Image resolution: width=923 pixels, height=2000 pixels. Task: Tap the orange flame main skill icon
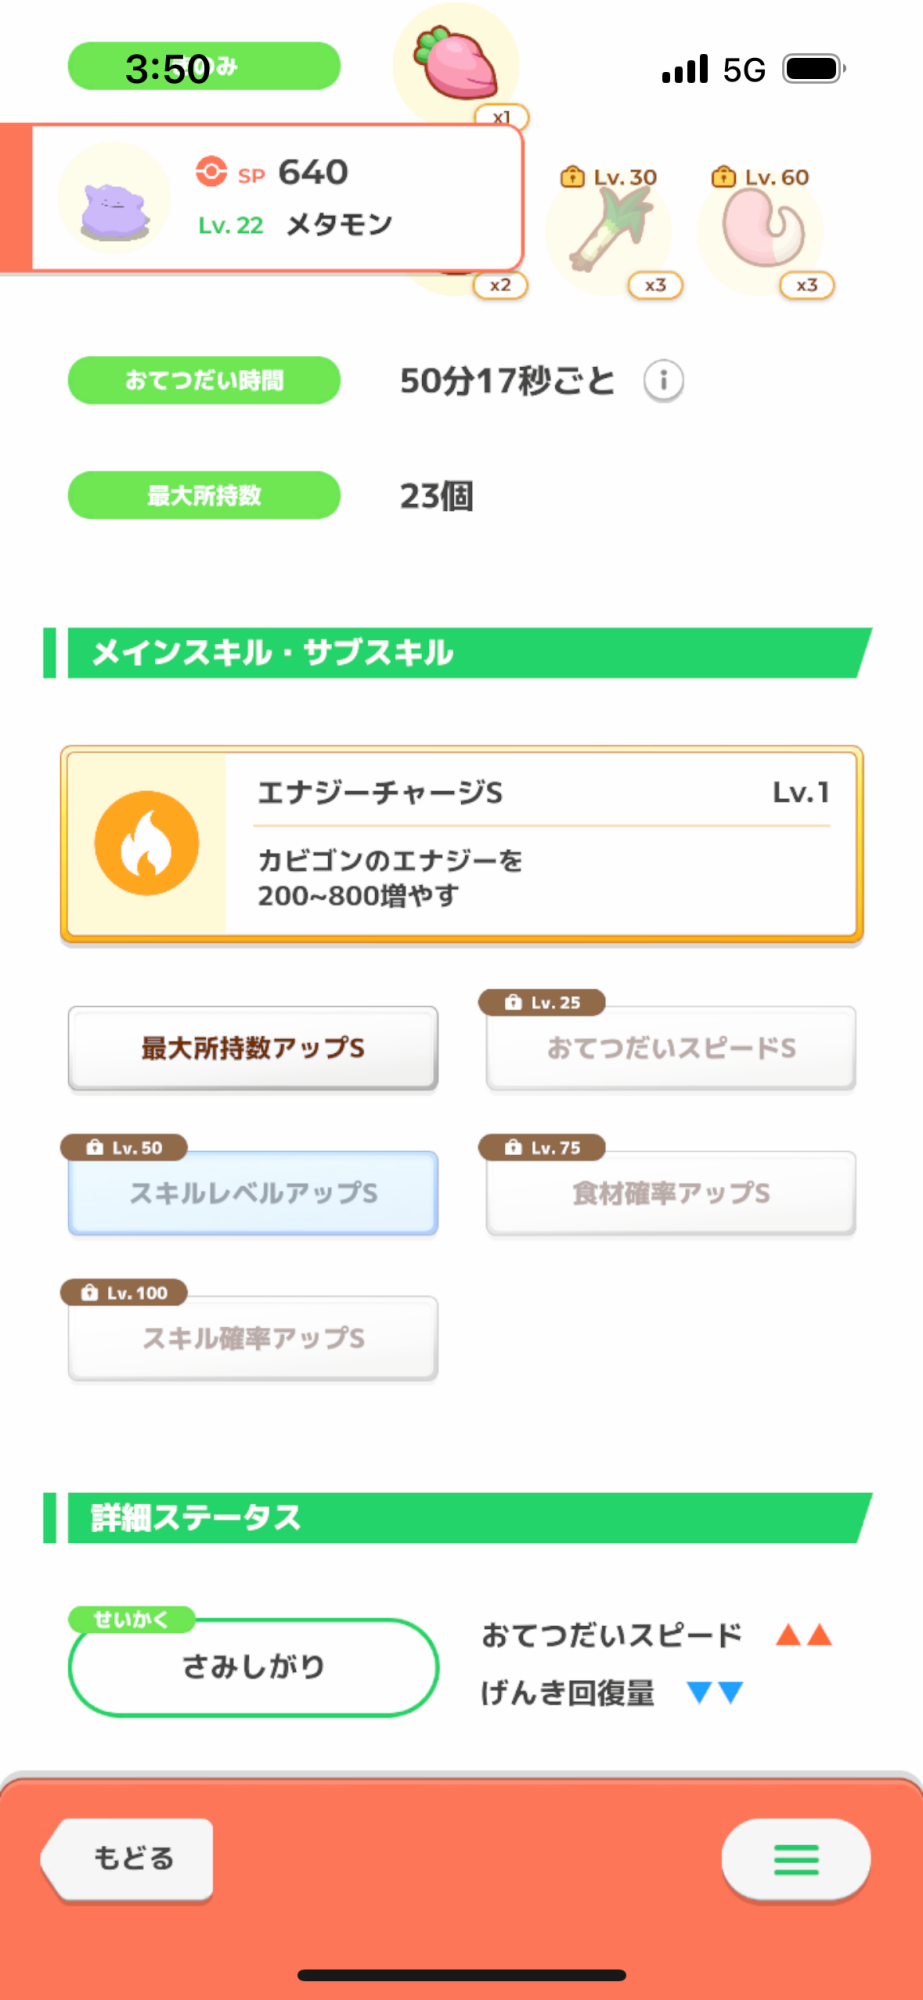coord(147,843)
